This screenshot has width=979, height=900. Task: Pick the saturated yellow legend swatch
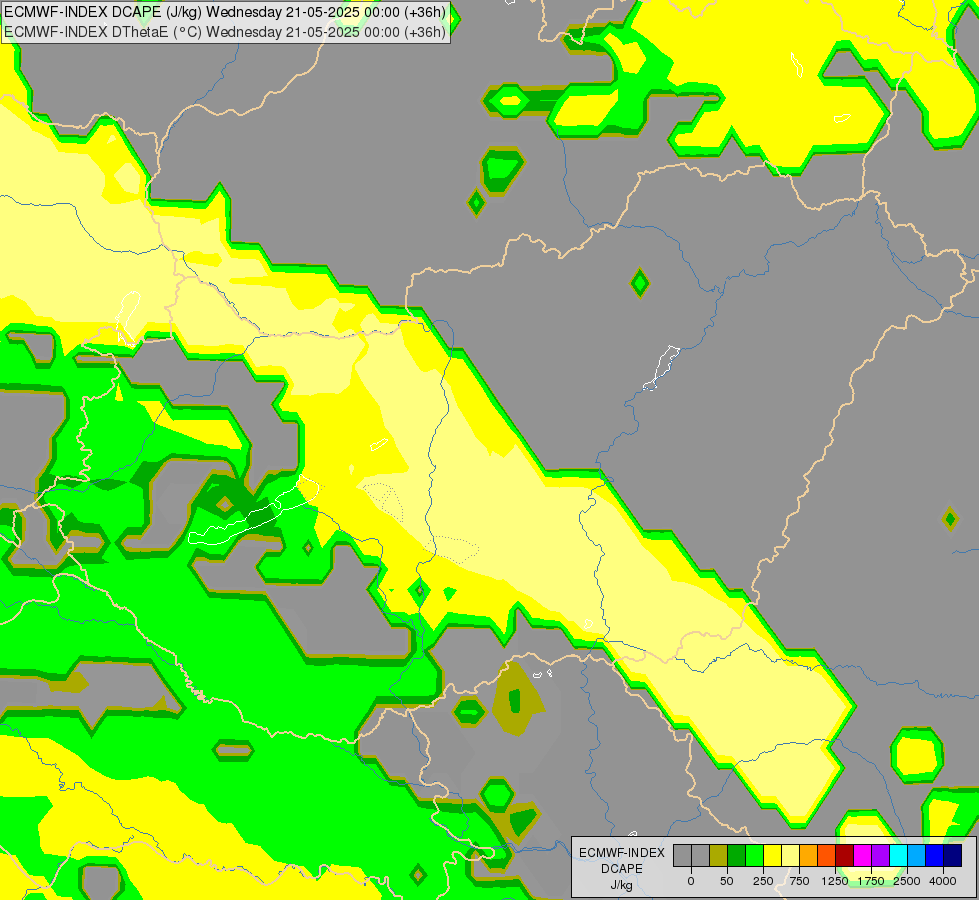coord(772,855)
